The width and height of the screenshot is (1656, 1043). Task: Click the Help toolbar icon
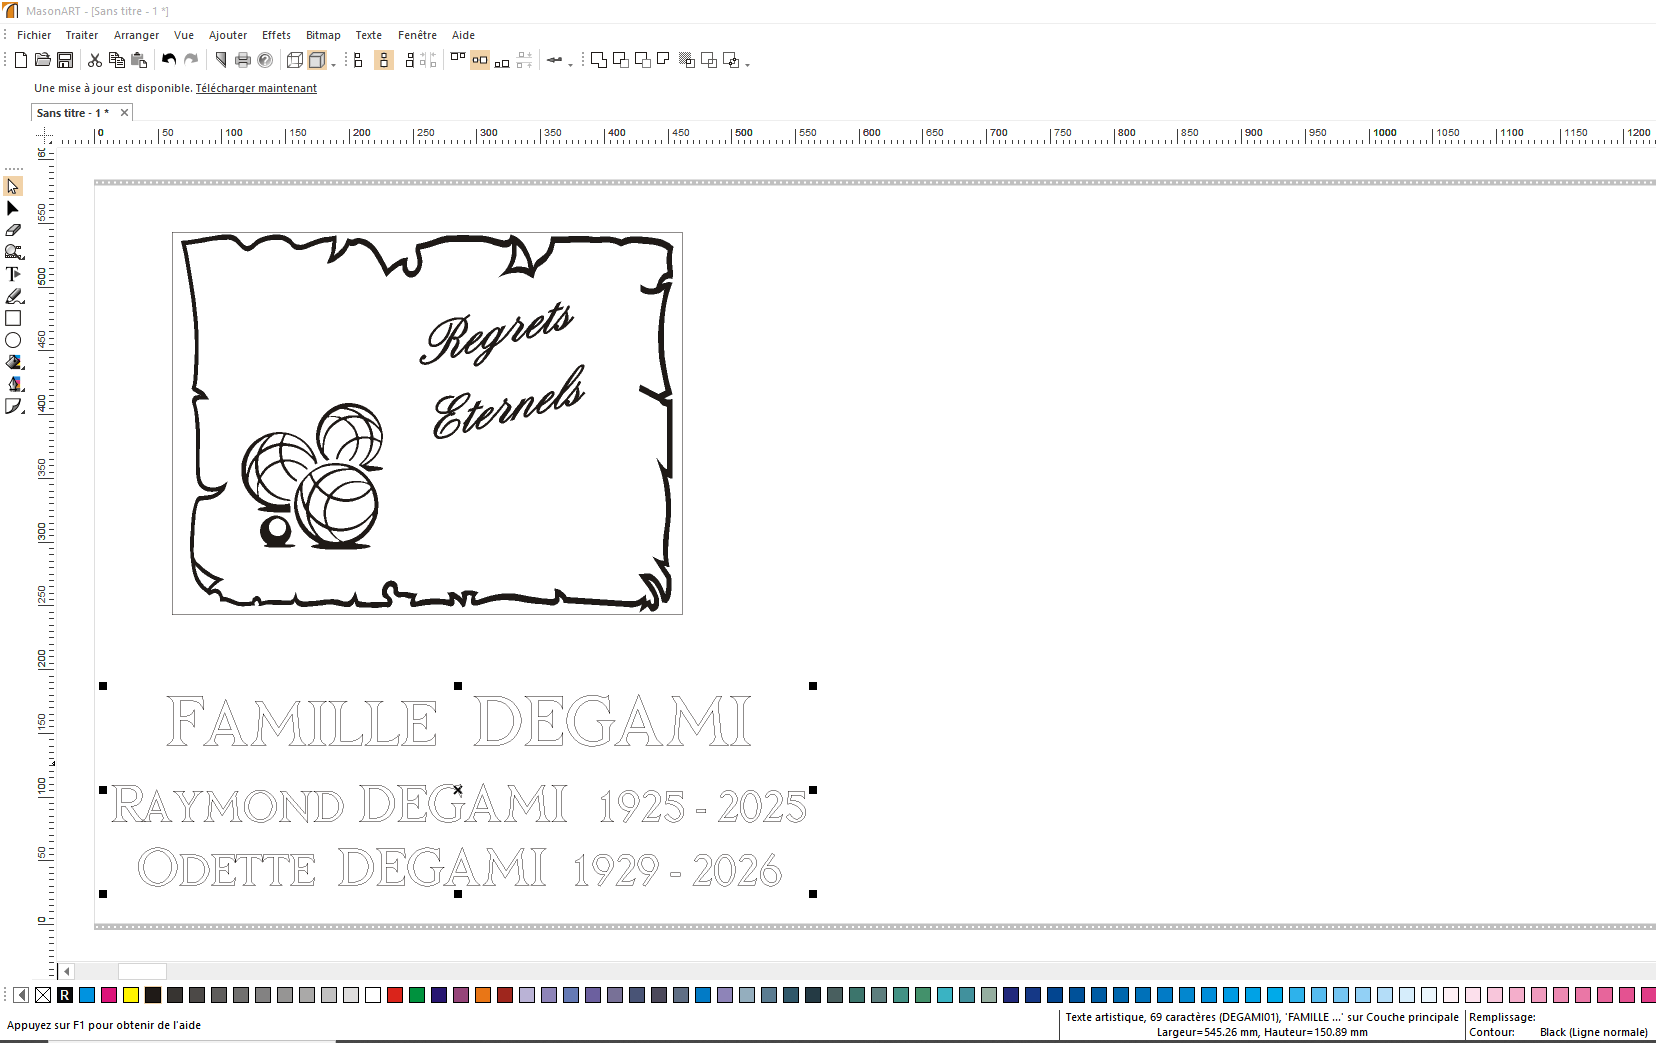[265, 60]
